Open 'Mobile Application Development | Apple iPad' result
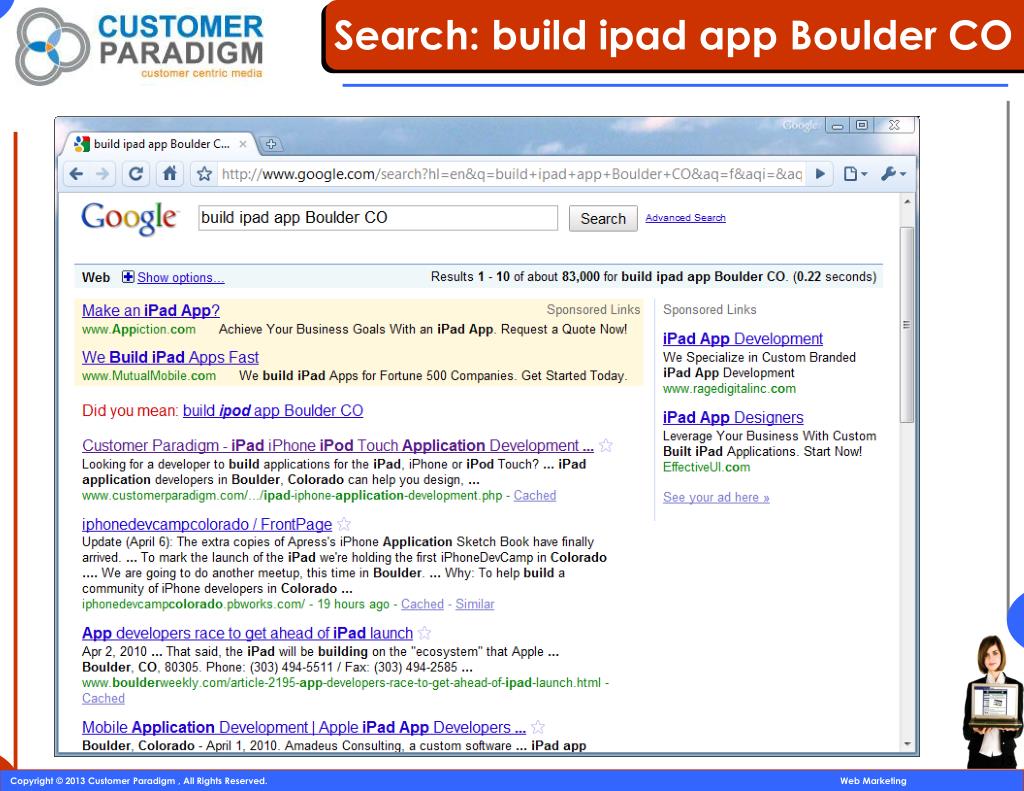This screenshot has width=1024, height=791. click(304, 727)
